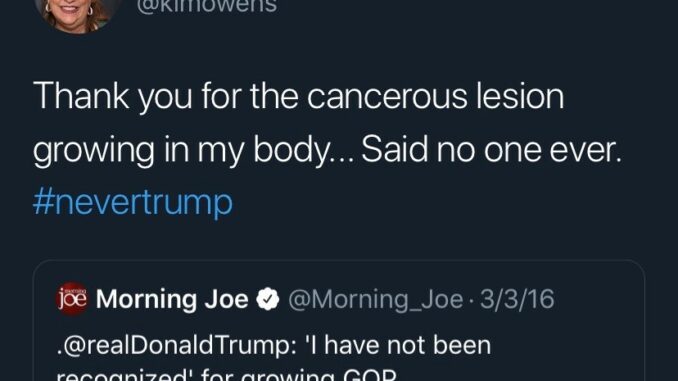Click the empty space right of the 3/3/16 date

(x=599, y=299)
